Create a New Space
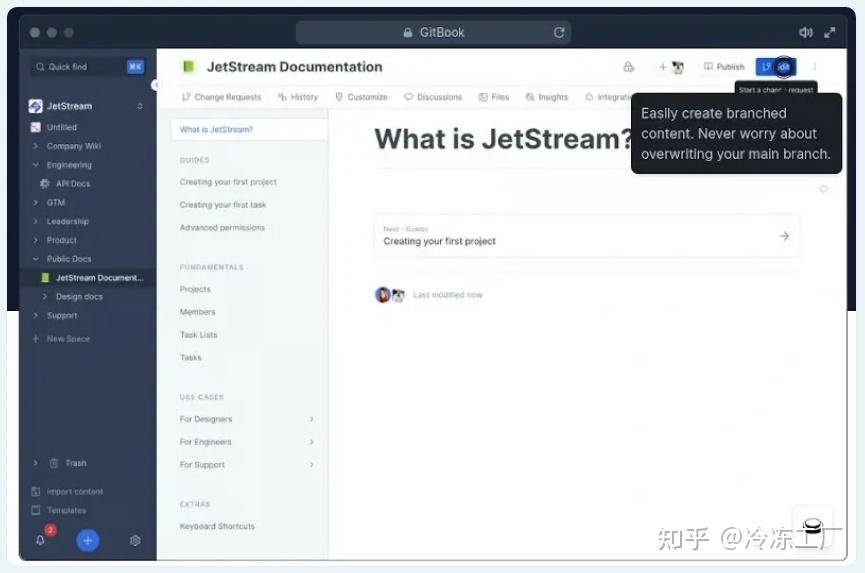This screenshot has height=573, width=865. pos(61,339)
